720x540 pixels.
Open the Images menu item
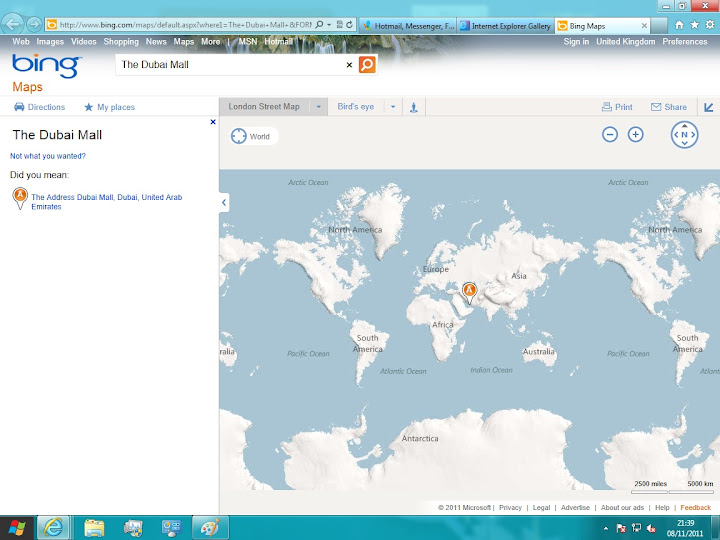click(x=50, y=42)
